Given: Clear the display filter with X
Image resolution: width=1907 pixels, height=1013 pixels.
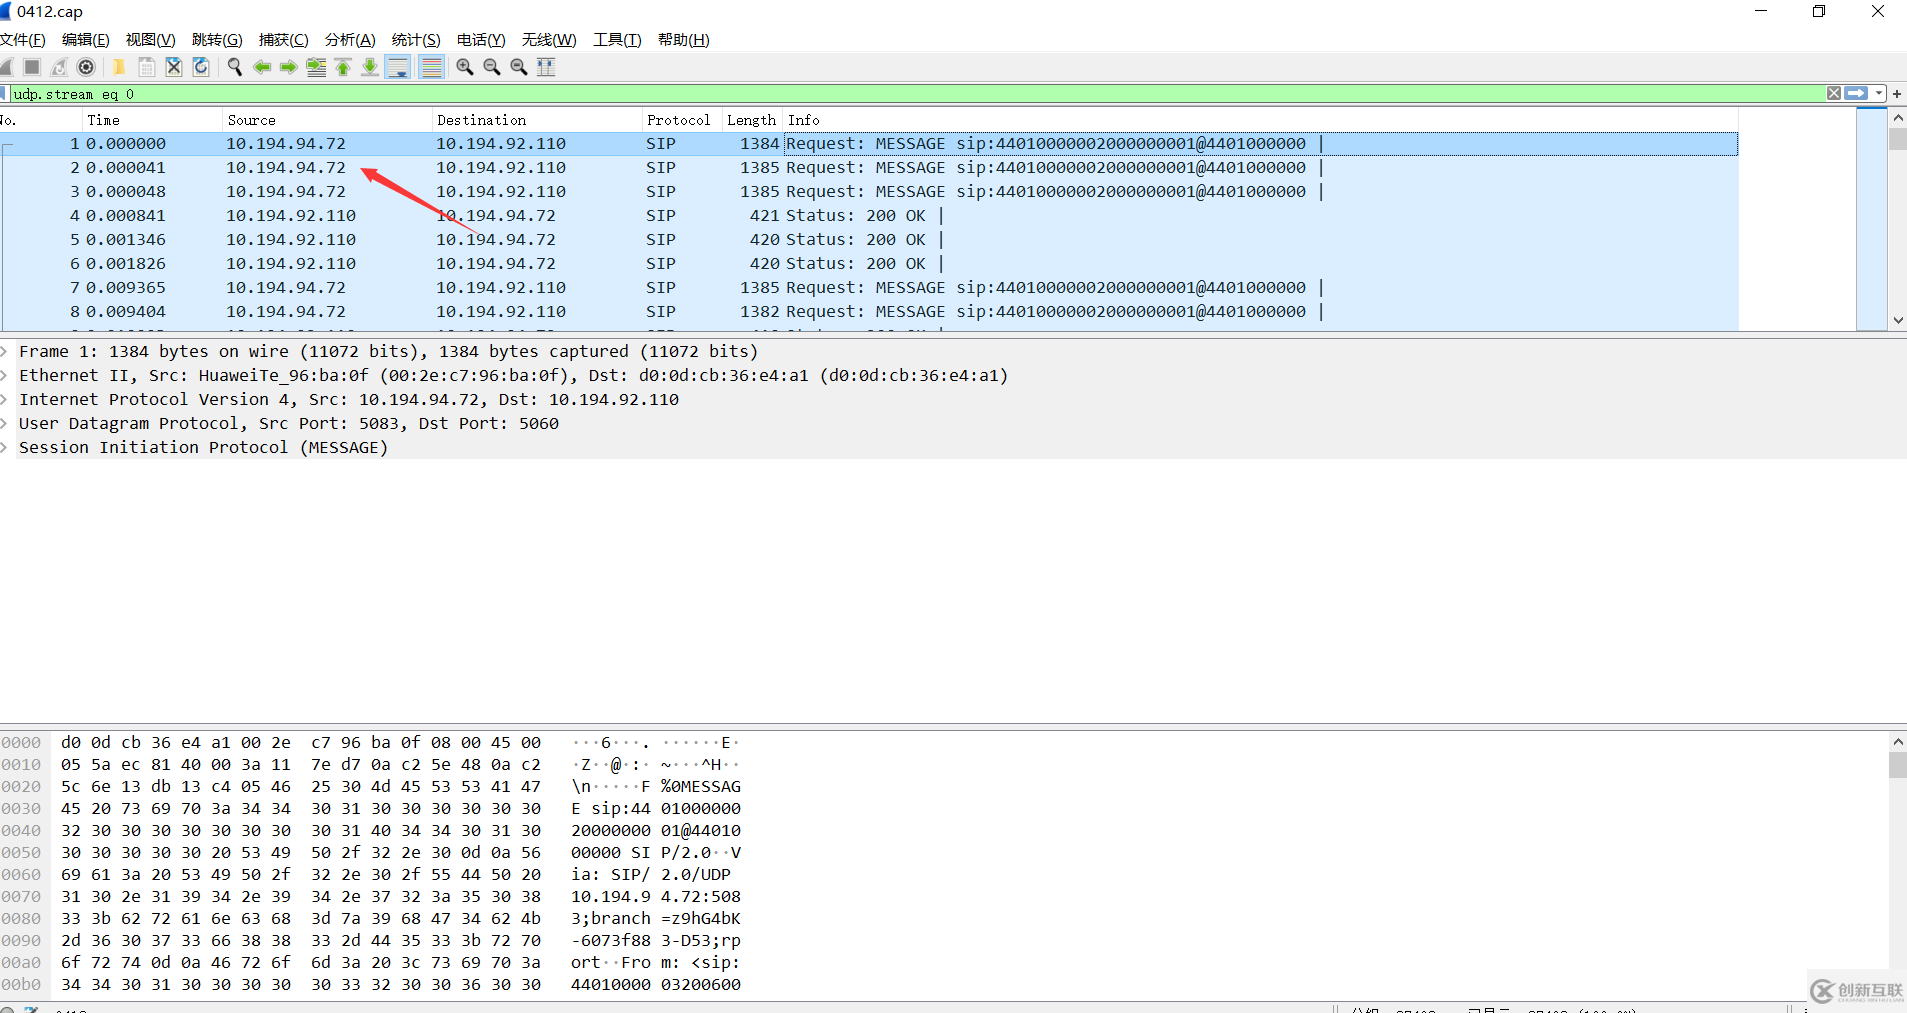Looking at the screenshot, I should click(x=1834, y=93).
